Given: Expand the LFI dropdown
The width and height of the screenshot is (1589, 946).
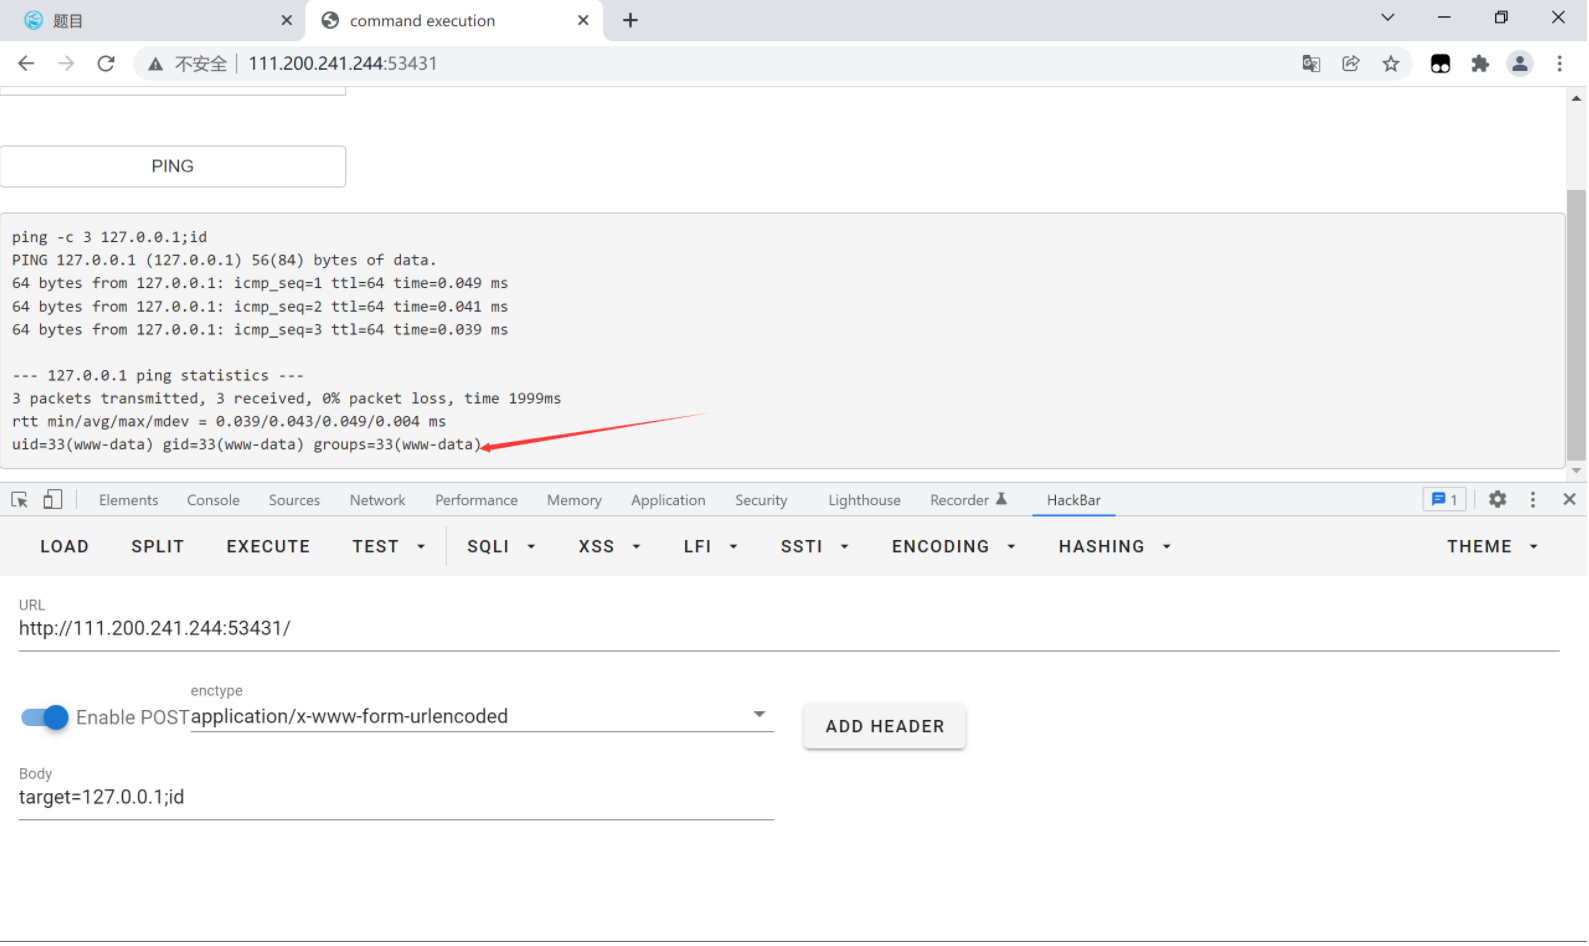Looking at the screenshot, I should click(710, 547).
